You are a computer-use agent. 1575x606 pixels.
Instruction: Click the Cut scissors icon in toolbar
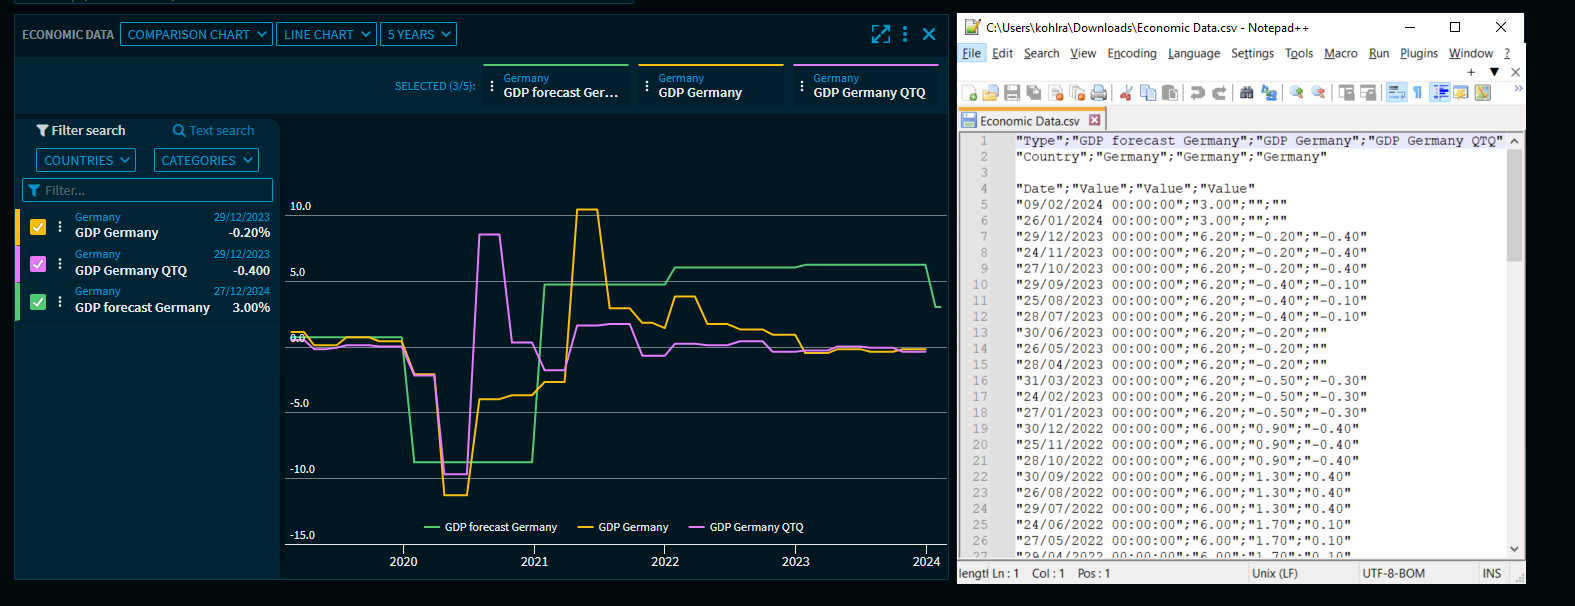(x=1126, y=93)
